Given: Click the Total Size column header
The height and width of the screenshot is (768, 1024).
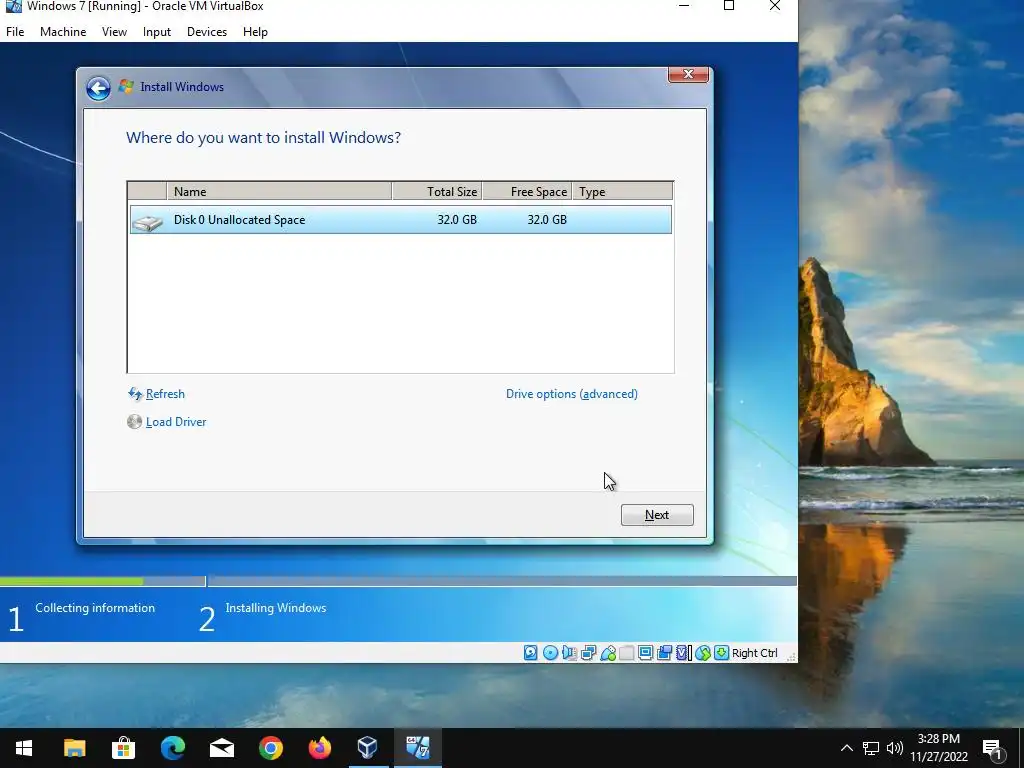Looking at the screenshot, I should pos(436,191).
